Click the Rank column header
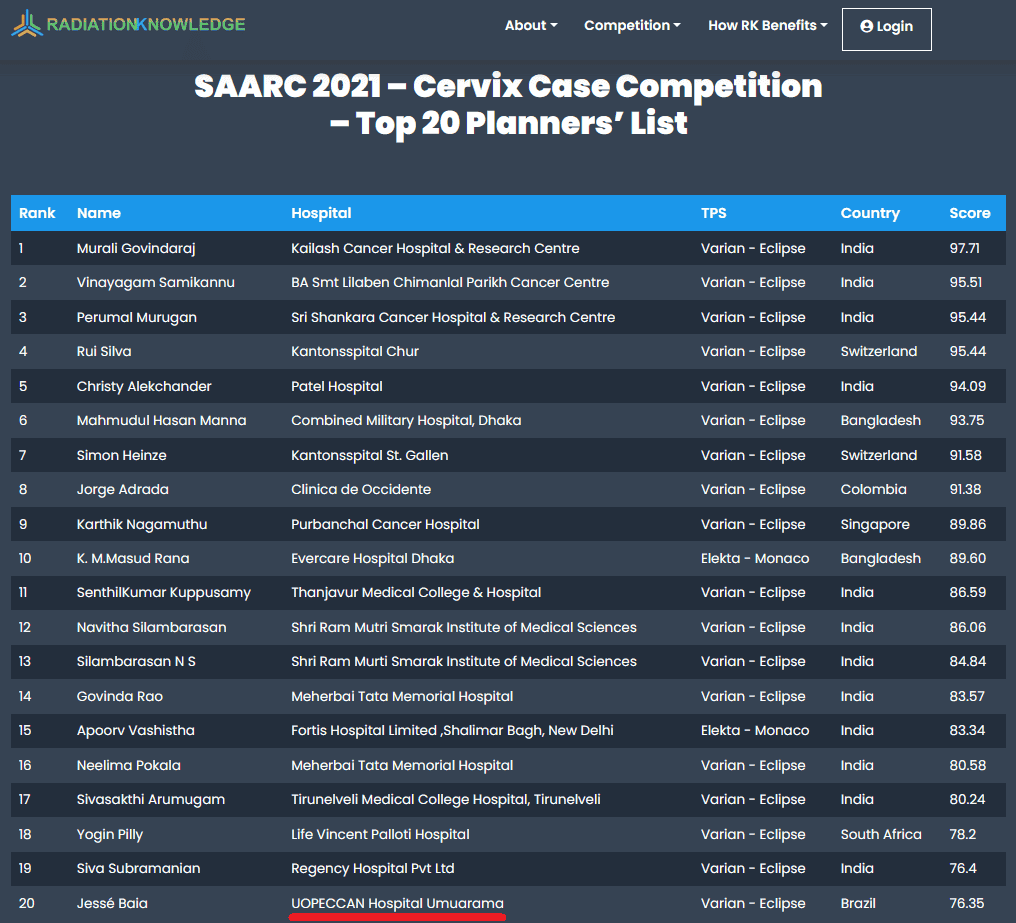 [x=37, y=213]
